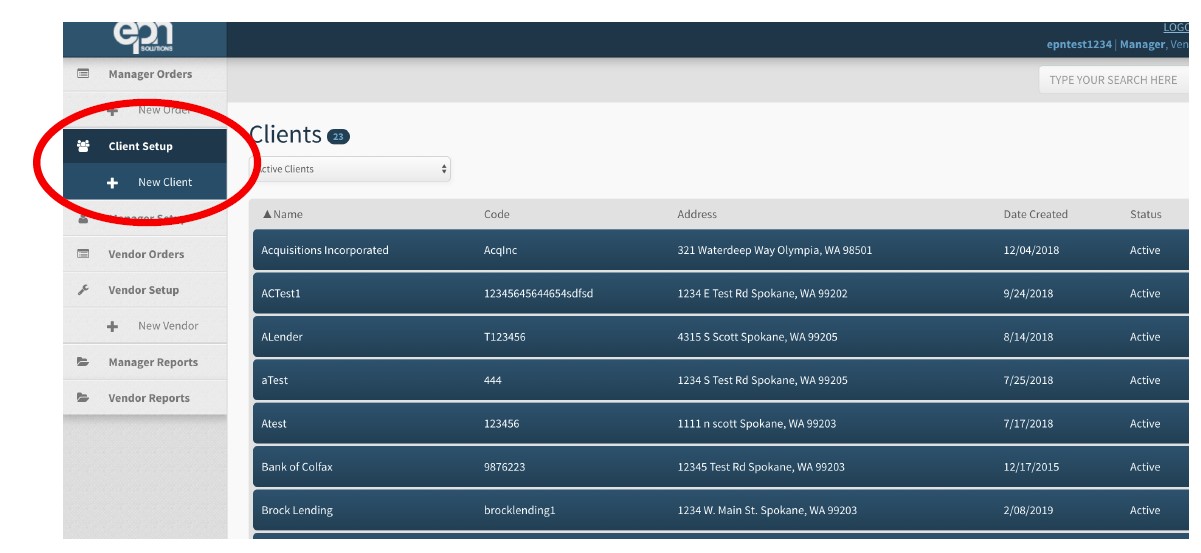The image size is (1201, 553).
Task: Open the ALender client row
Action: click(x=721, y=337)
